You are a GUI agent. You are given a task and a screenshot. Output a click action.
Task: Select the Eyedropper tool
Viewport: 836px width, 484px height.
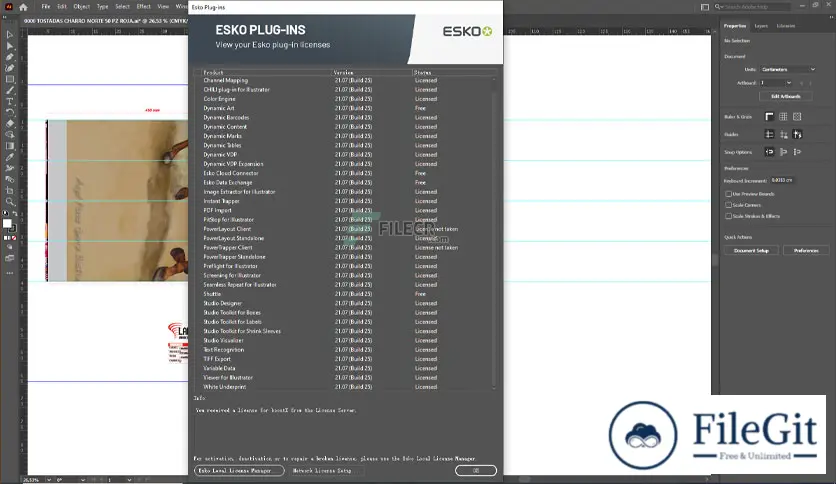(x=10, y=157)
